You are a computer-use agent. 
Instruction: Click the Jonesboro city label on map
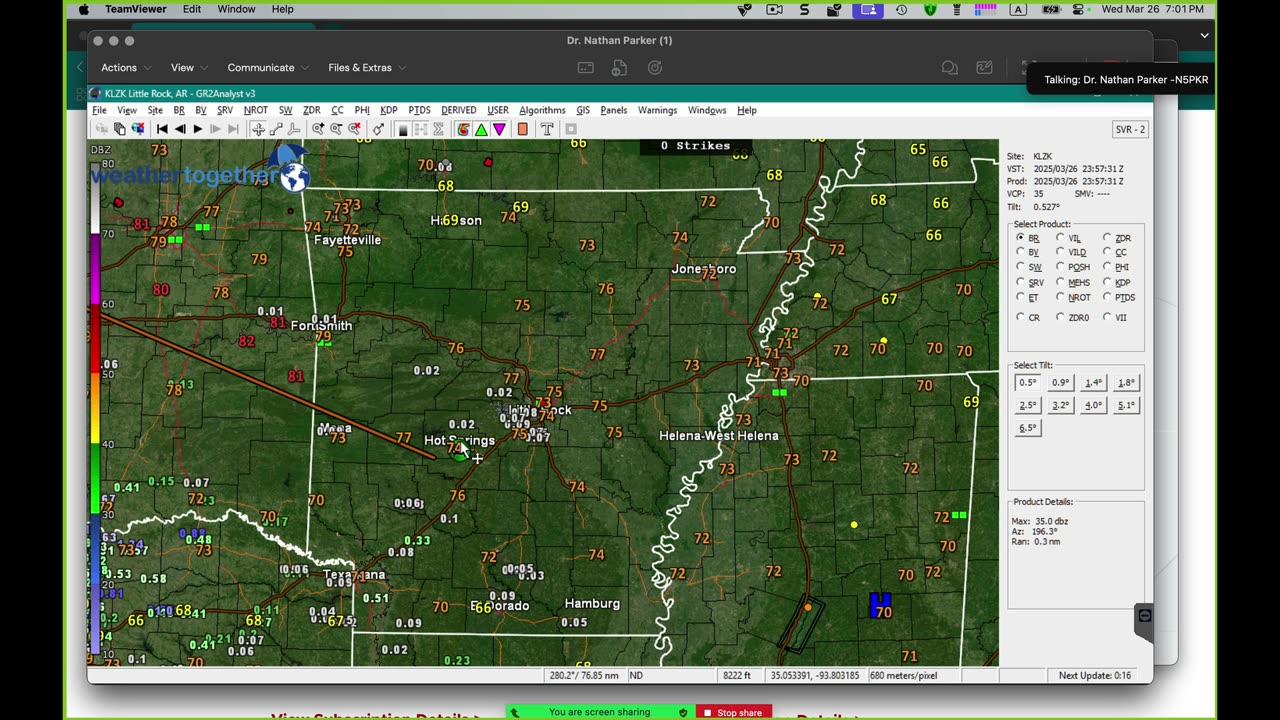coord(704,269)
